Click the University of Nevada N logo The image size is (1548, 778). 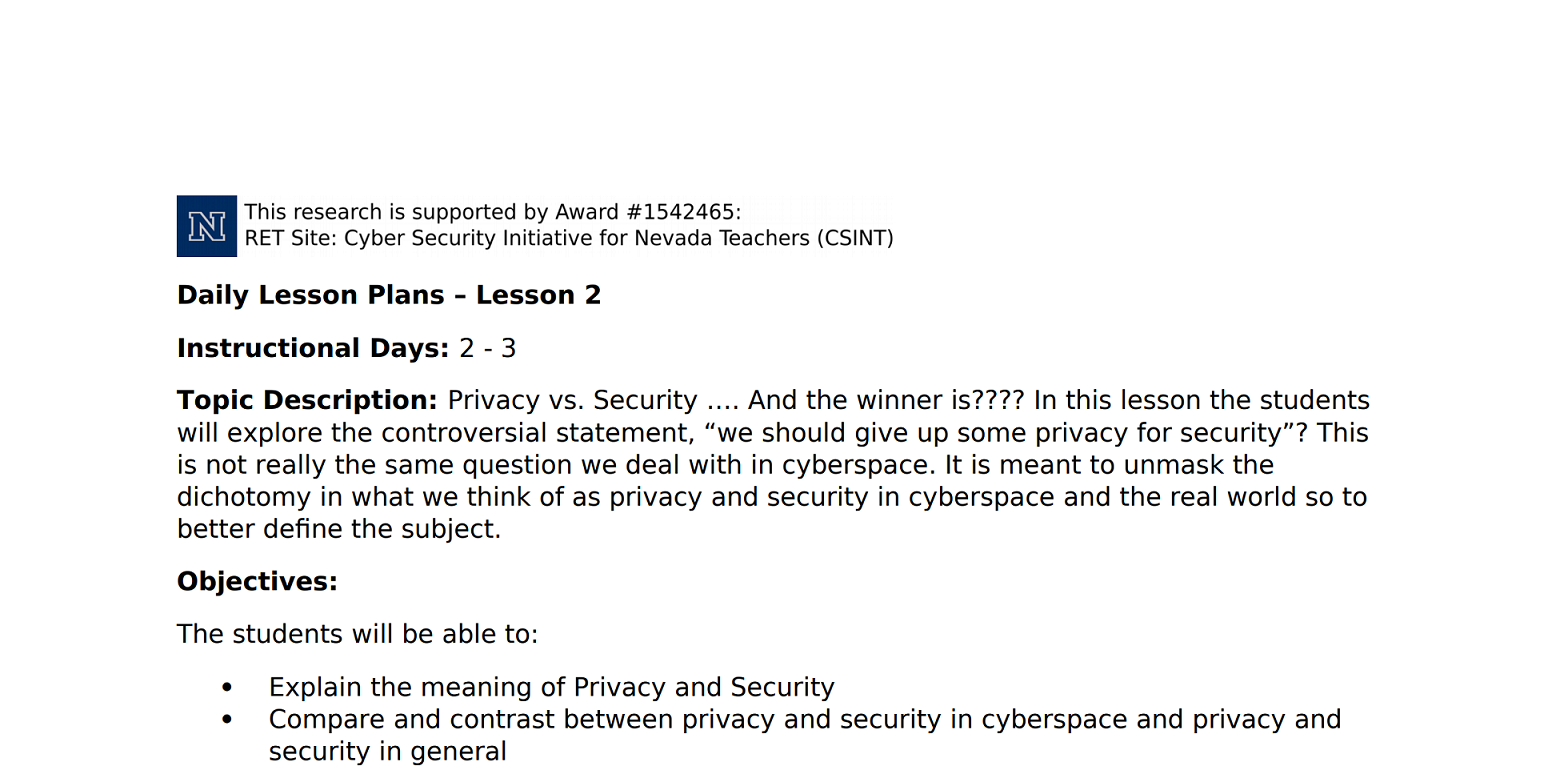(x=206, y=226)
